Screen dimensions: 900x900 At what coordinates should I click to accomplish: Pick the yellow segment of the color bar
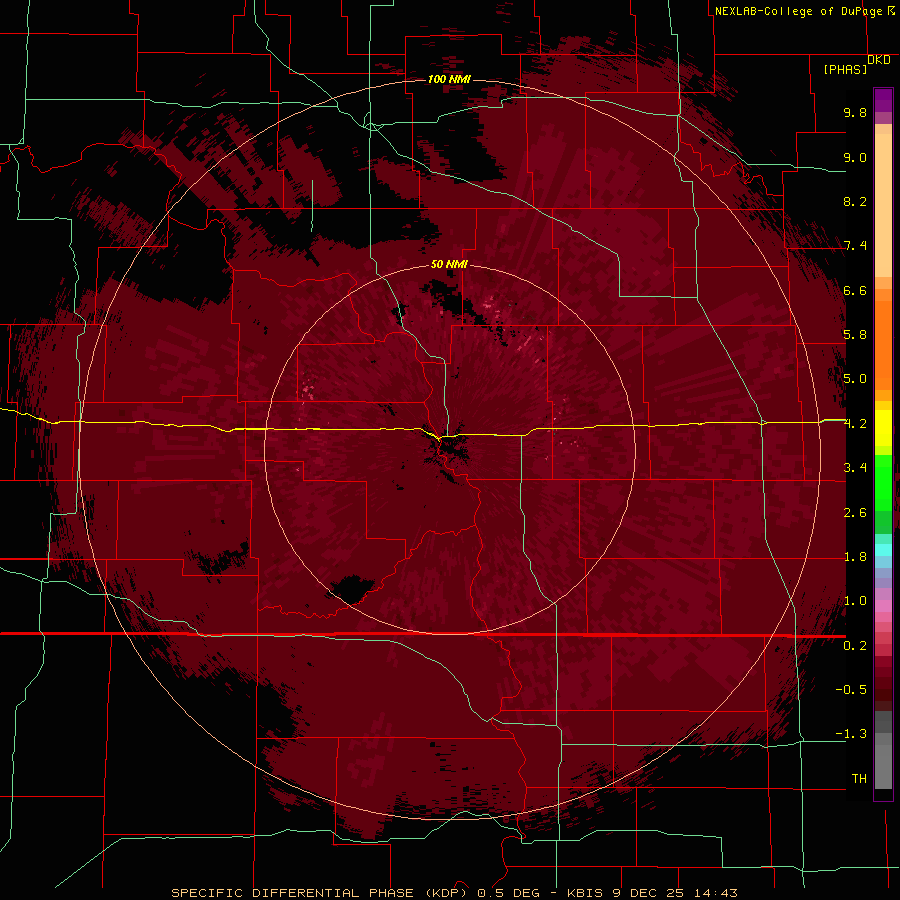click(883, 428)
